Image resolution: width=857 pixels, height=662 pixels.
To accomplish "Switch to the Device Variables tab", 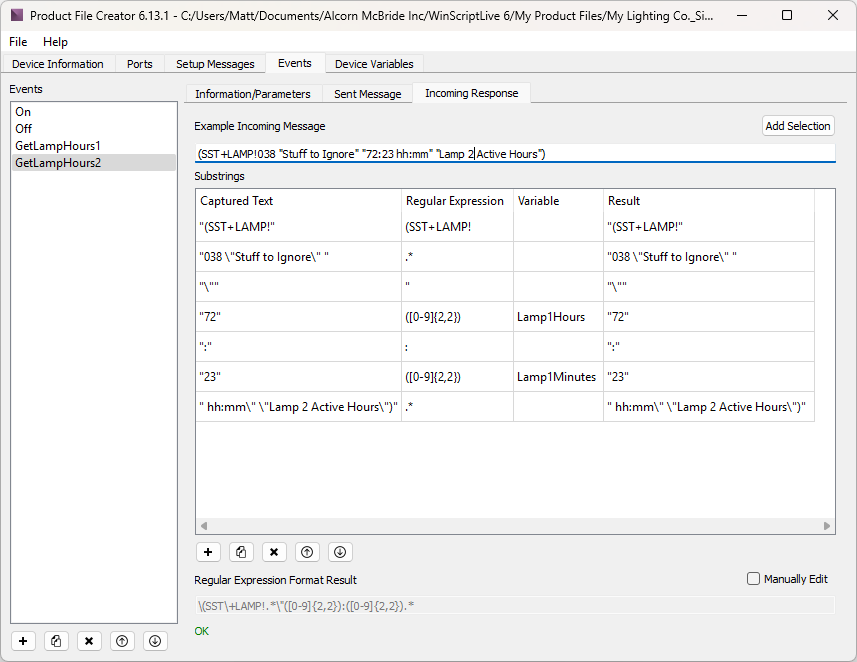I will (x=374, y=64).
